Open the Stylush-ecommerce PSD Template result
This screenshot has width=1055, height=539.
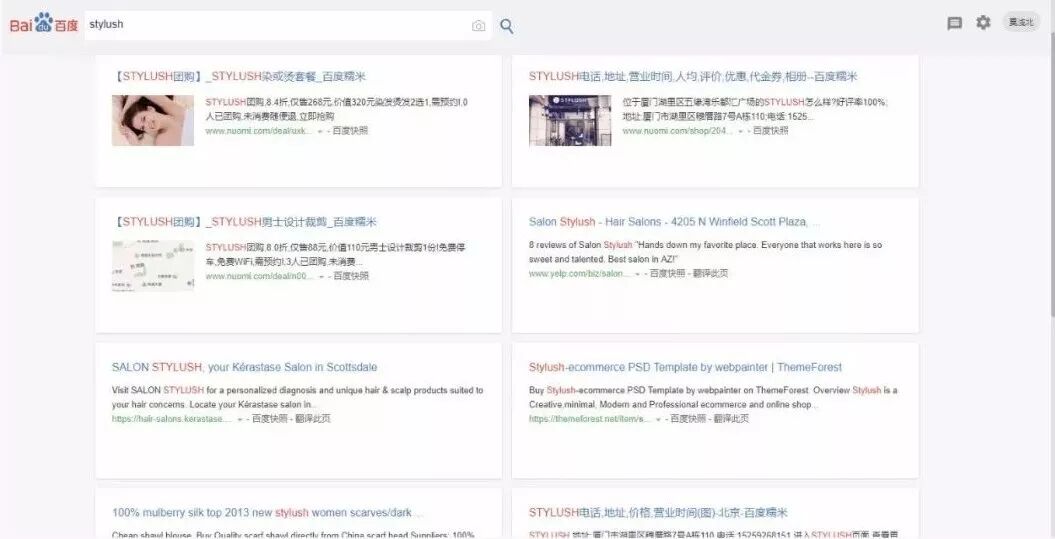[x=685, y=367]
